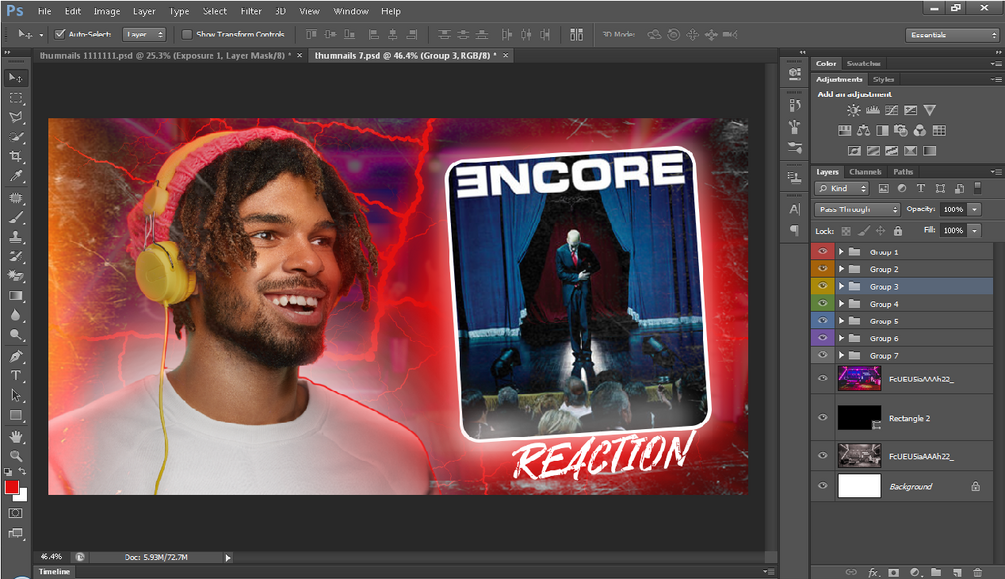Open the Styles tab
This screenshot has width=1005, height=579.
point(883,80)
